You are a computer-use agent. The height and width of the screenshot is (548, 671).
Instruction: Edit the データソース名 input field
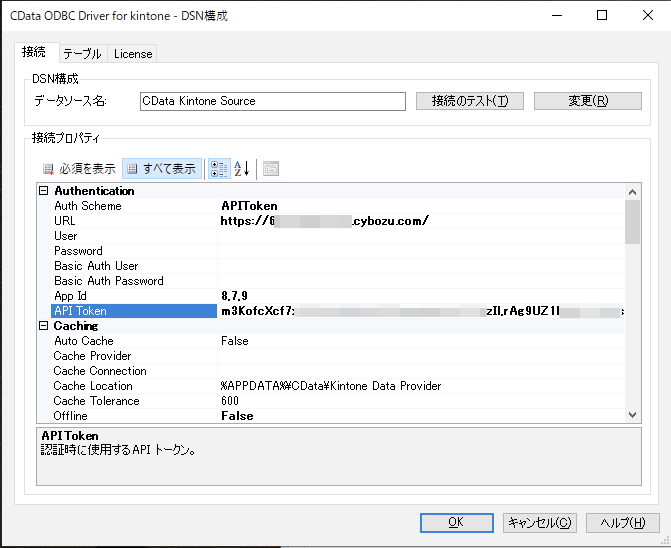click(273, 101)
